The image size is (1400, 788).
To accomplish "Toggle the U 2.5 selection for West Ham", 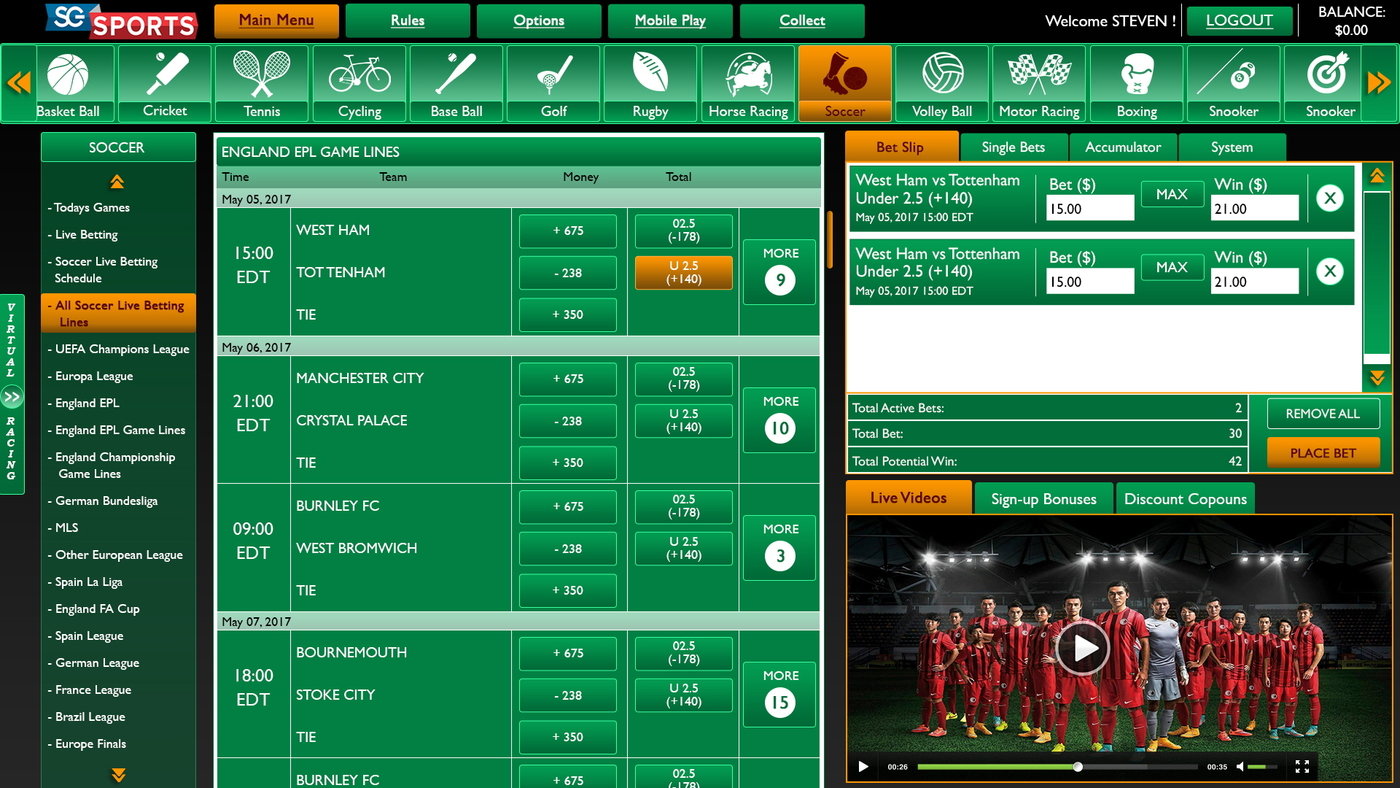I will point(682,272).
